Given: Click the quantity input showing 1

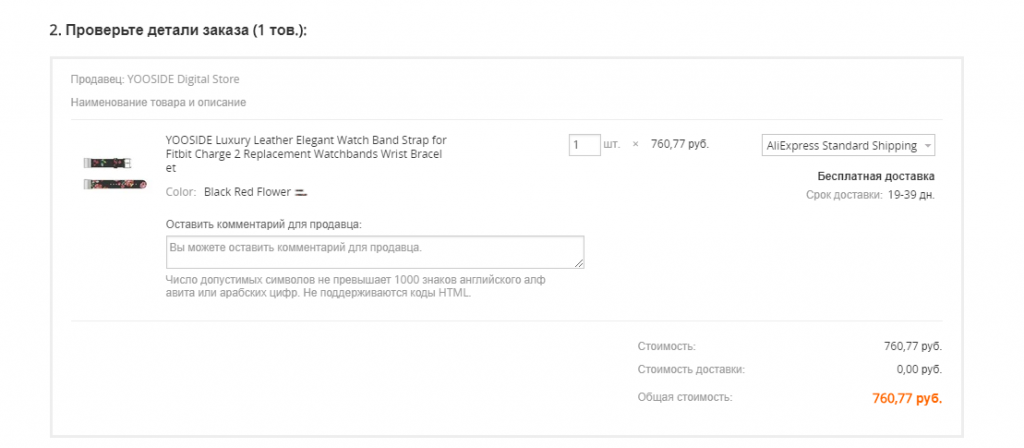Looking at the screenshot, I should pos(584,145).
